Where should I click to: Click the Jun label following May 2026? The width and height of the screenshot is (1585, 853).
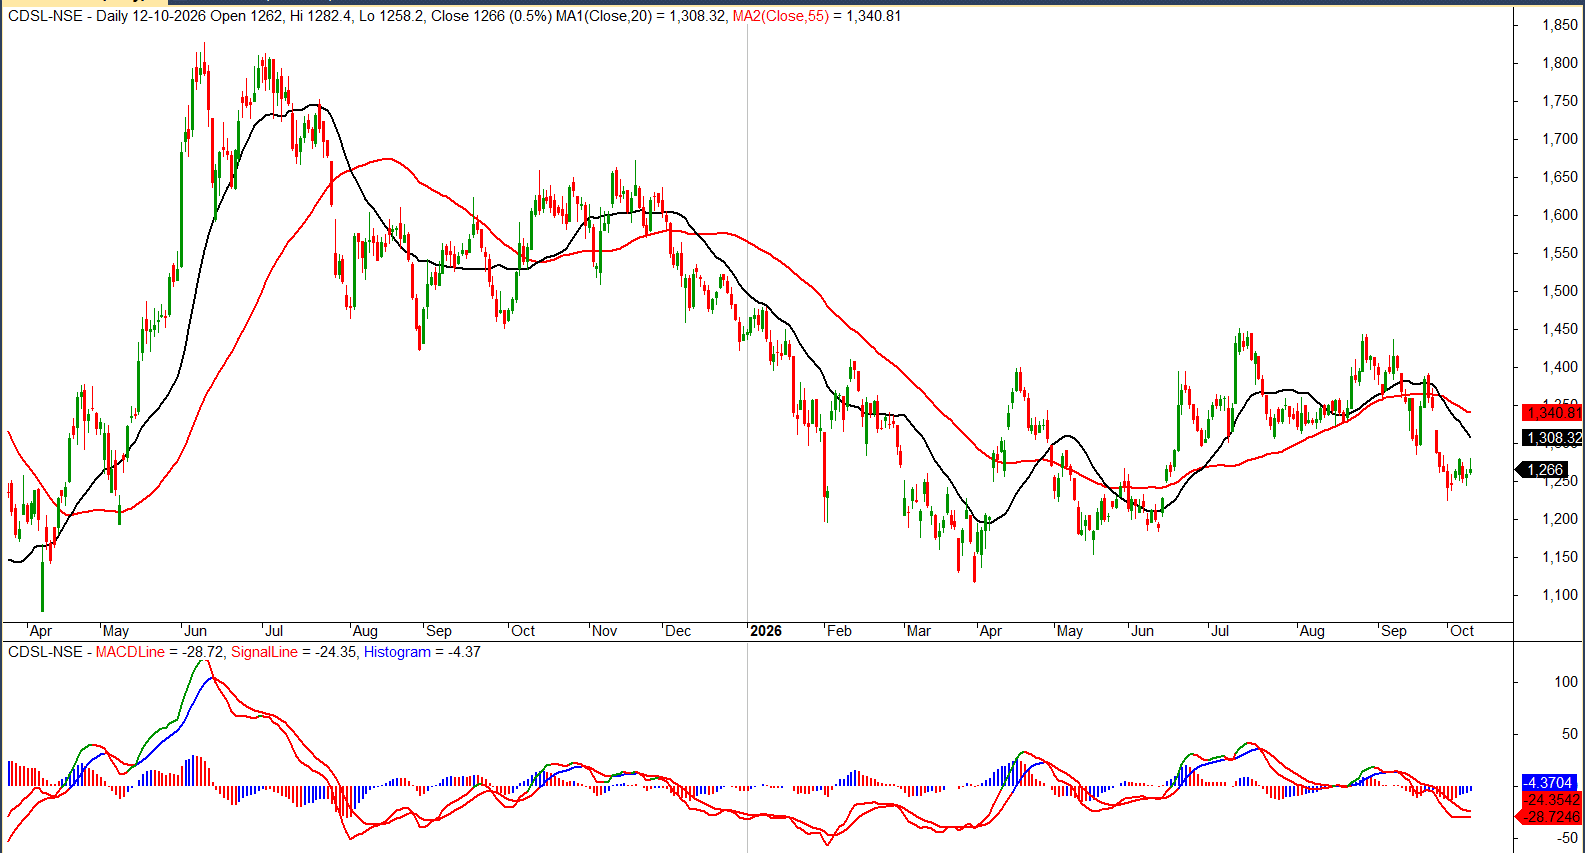[1142, 631]
